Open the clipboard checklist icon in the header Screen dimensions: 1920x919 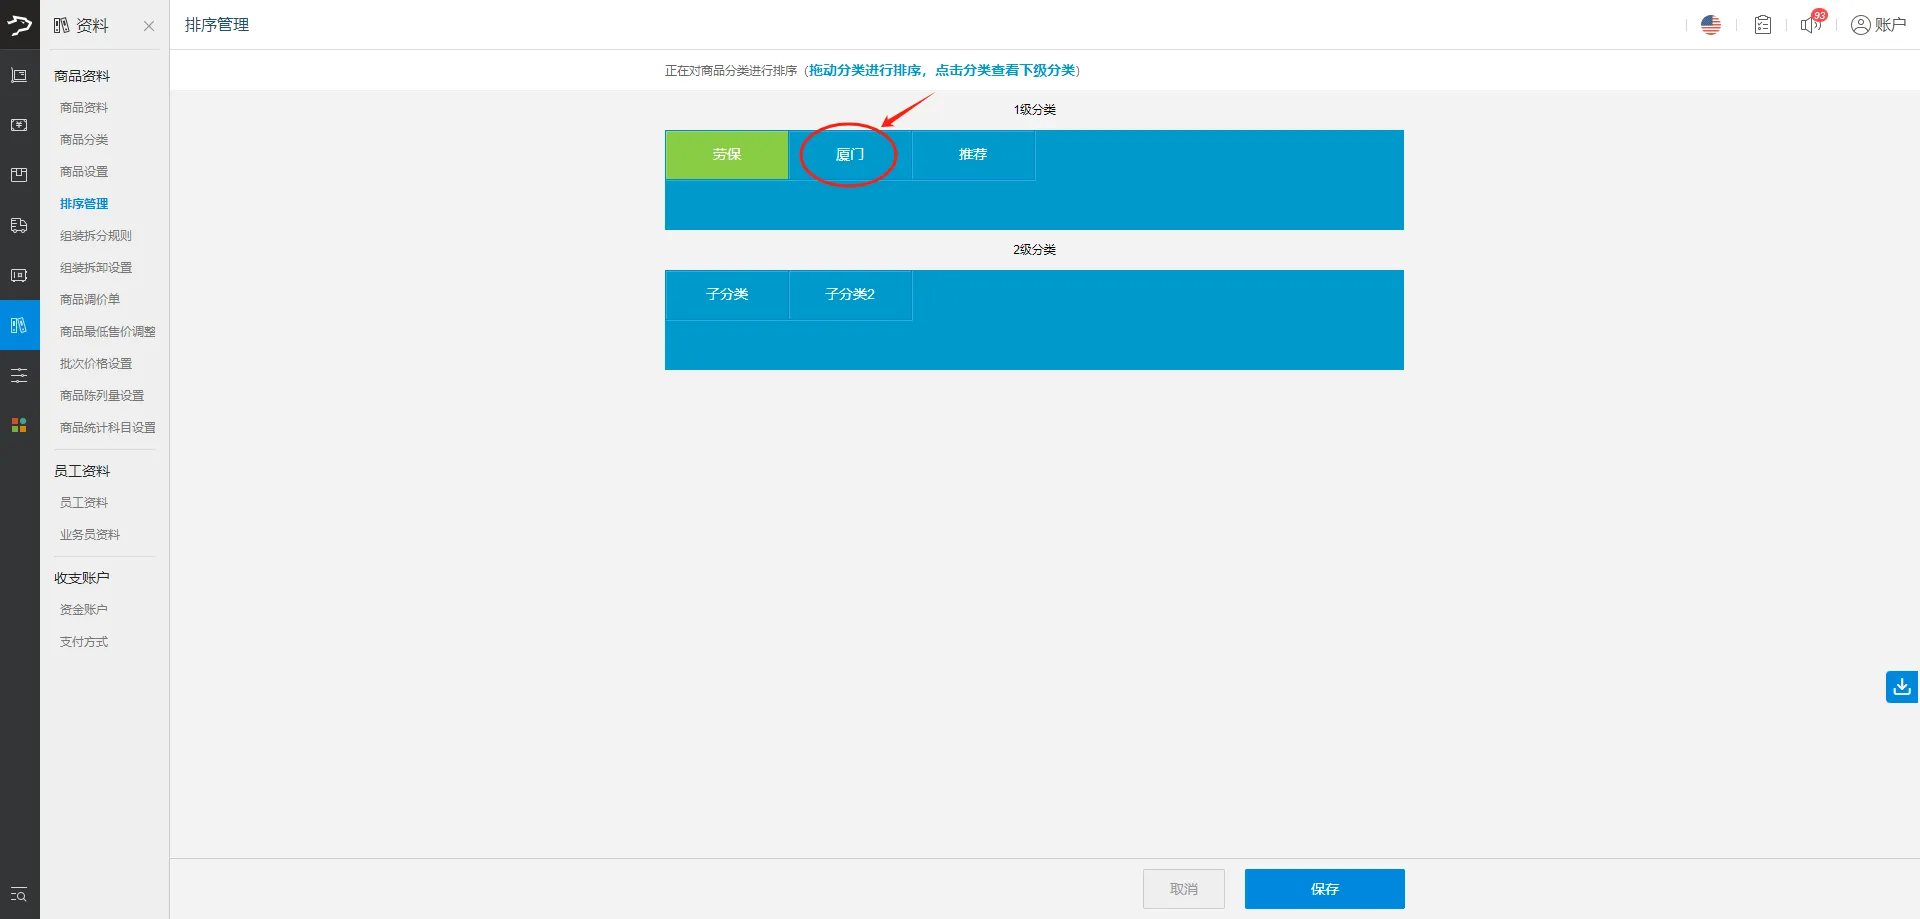tap(1762, 24)
